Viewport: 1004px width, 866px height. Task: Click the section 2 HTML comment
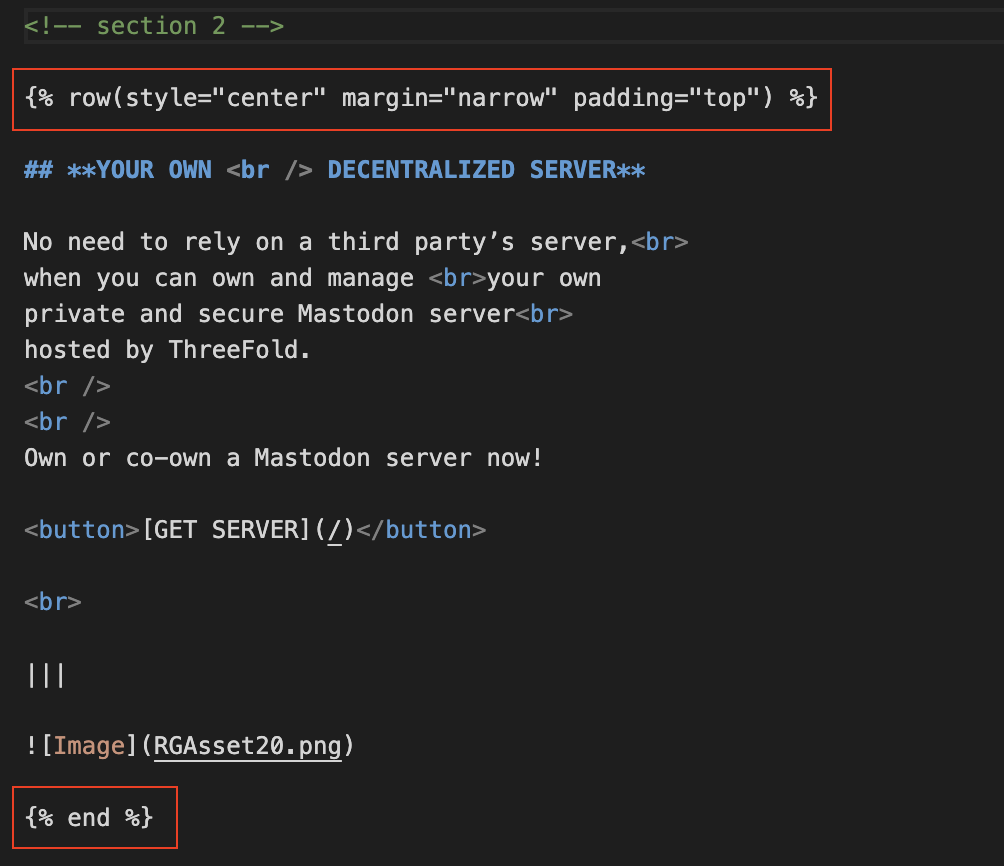[x=154, y=26]
